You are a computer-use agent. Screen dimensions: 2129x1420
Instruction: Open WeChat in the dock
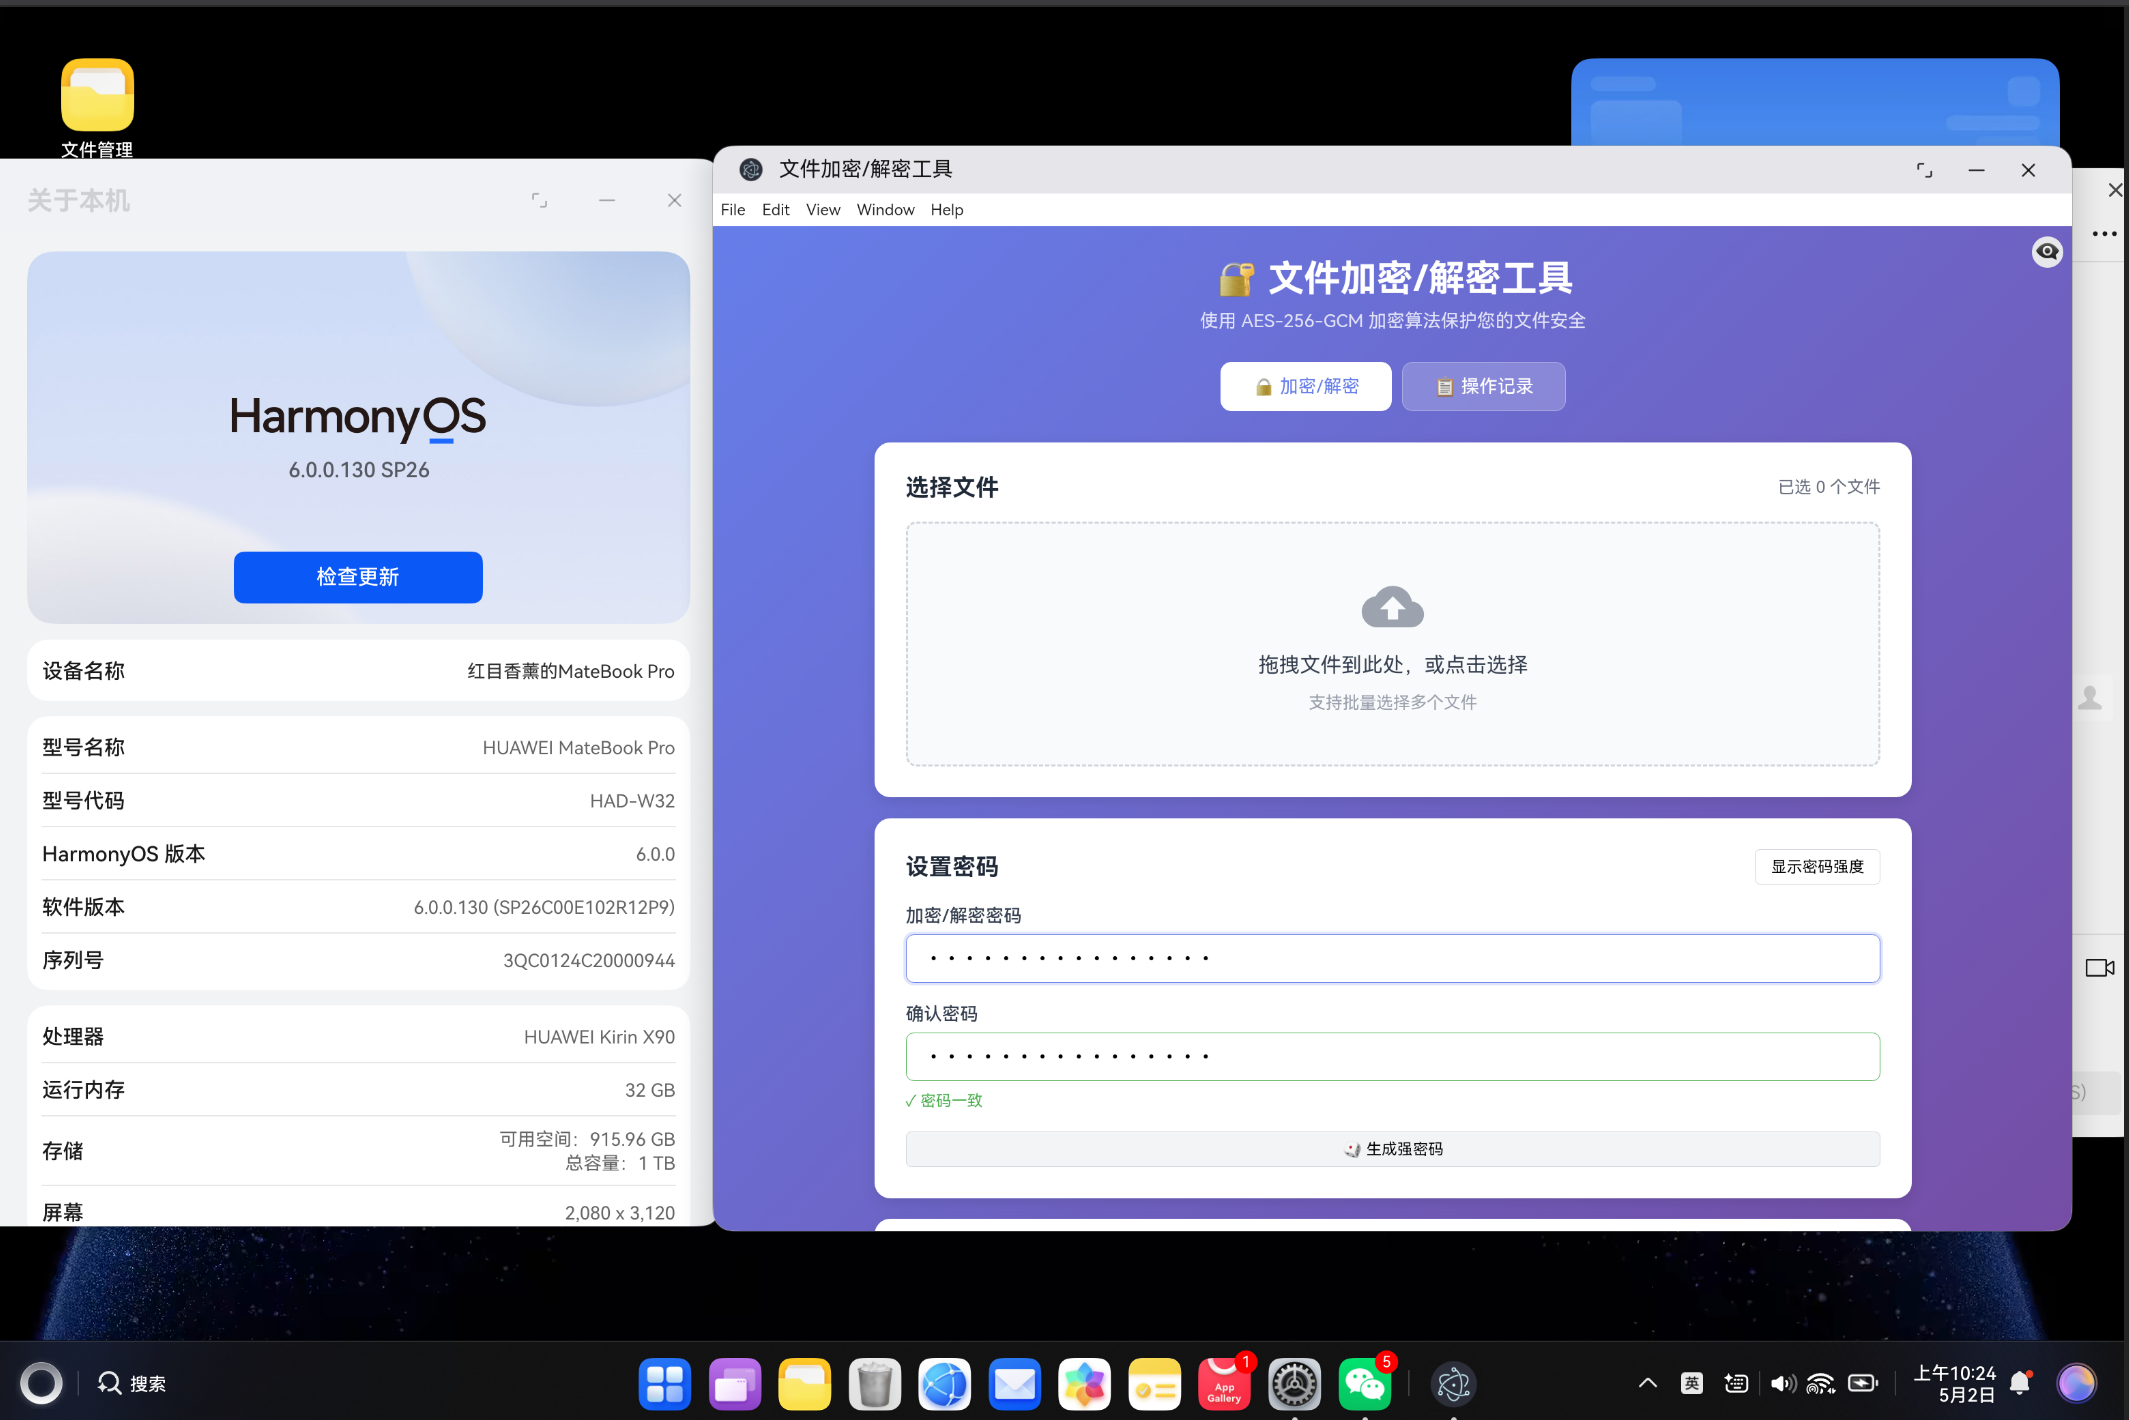(x=1365, y=1384)
